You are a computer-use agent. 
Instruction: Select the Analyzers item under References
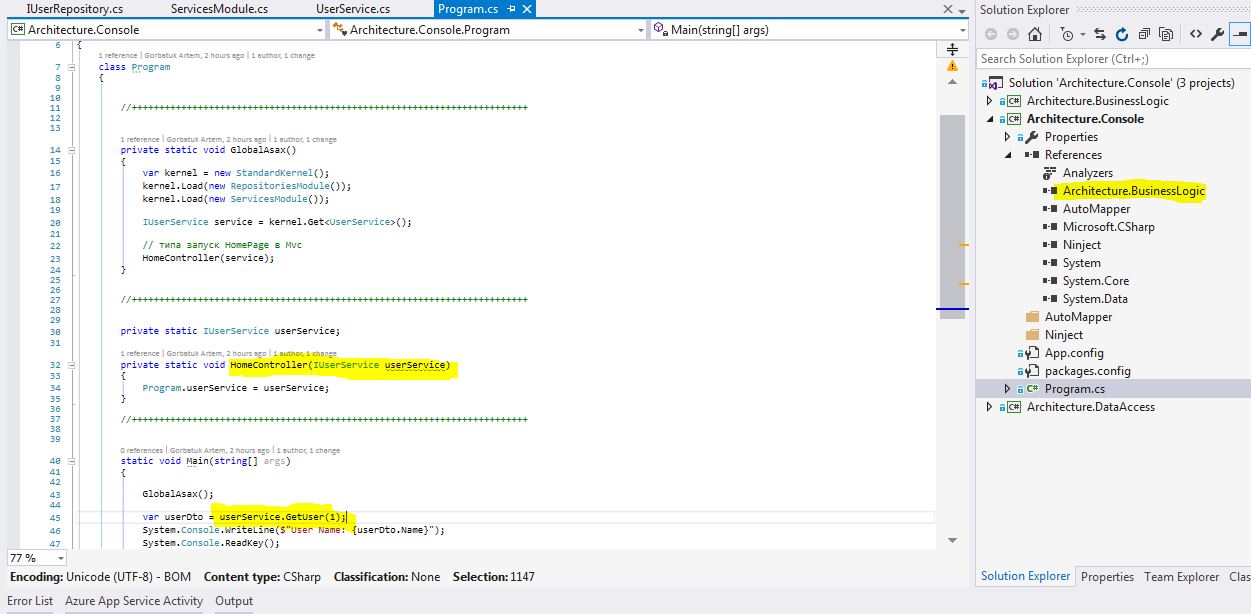point(1088,173)
